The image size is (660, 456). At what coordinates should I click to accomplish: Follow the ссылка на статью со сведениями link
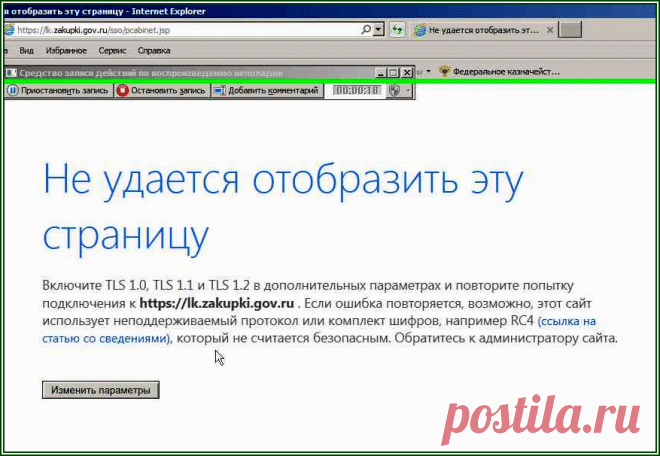[x=319, y=330]
